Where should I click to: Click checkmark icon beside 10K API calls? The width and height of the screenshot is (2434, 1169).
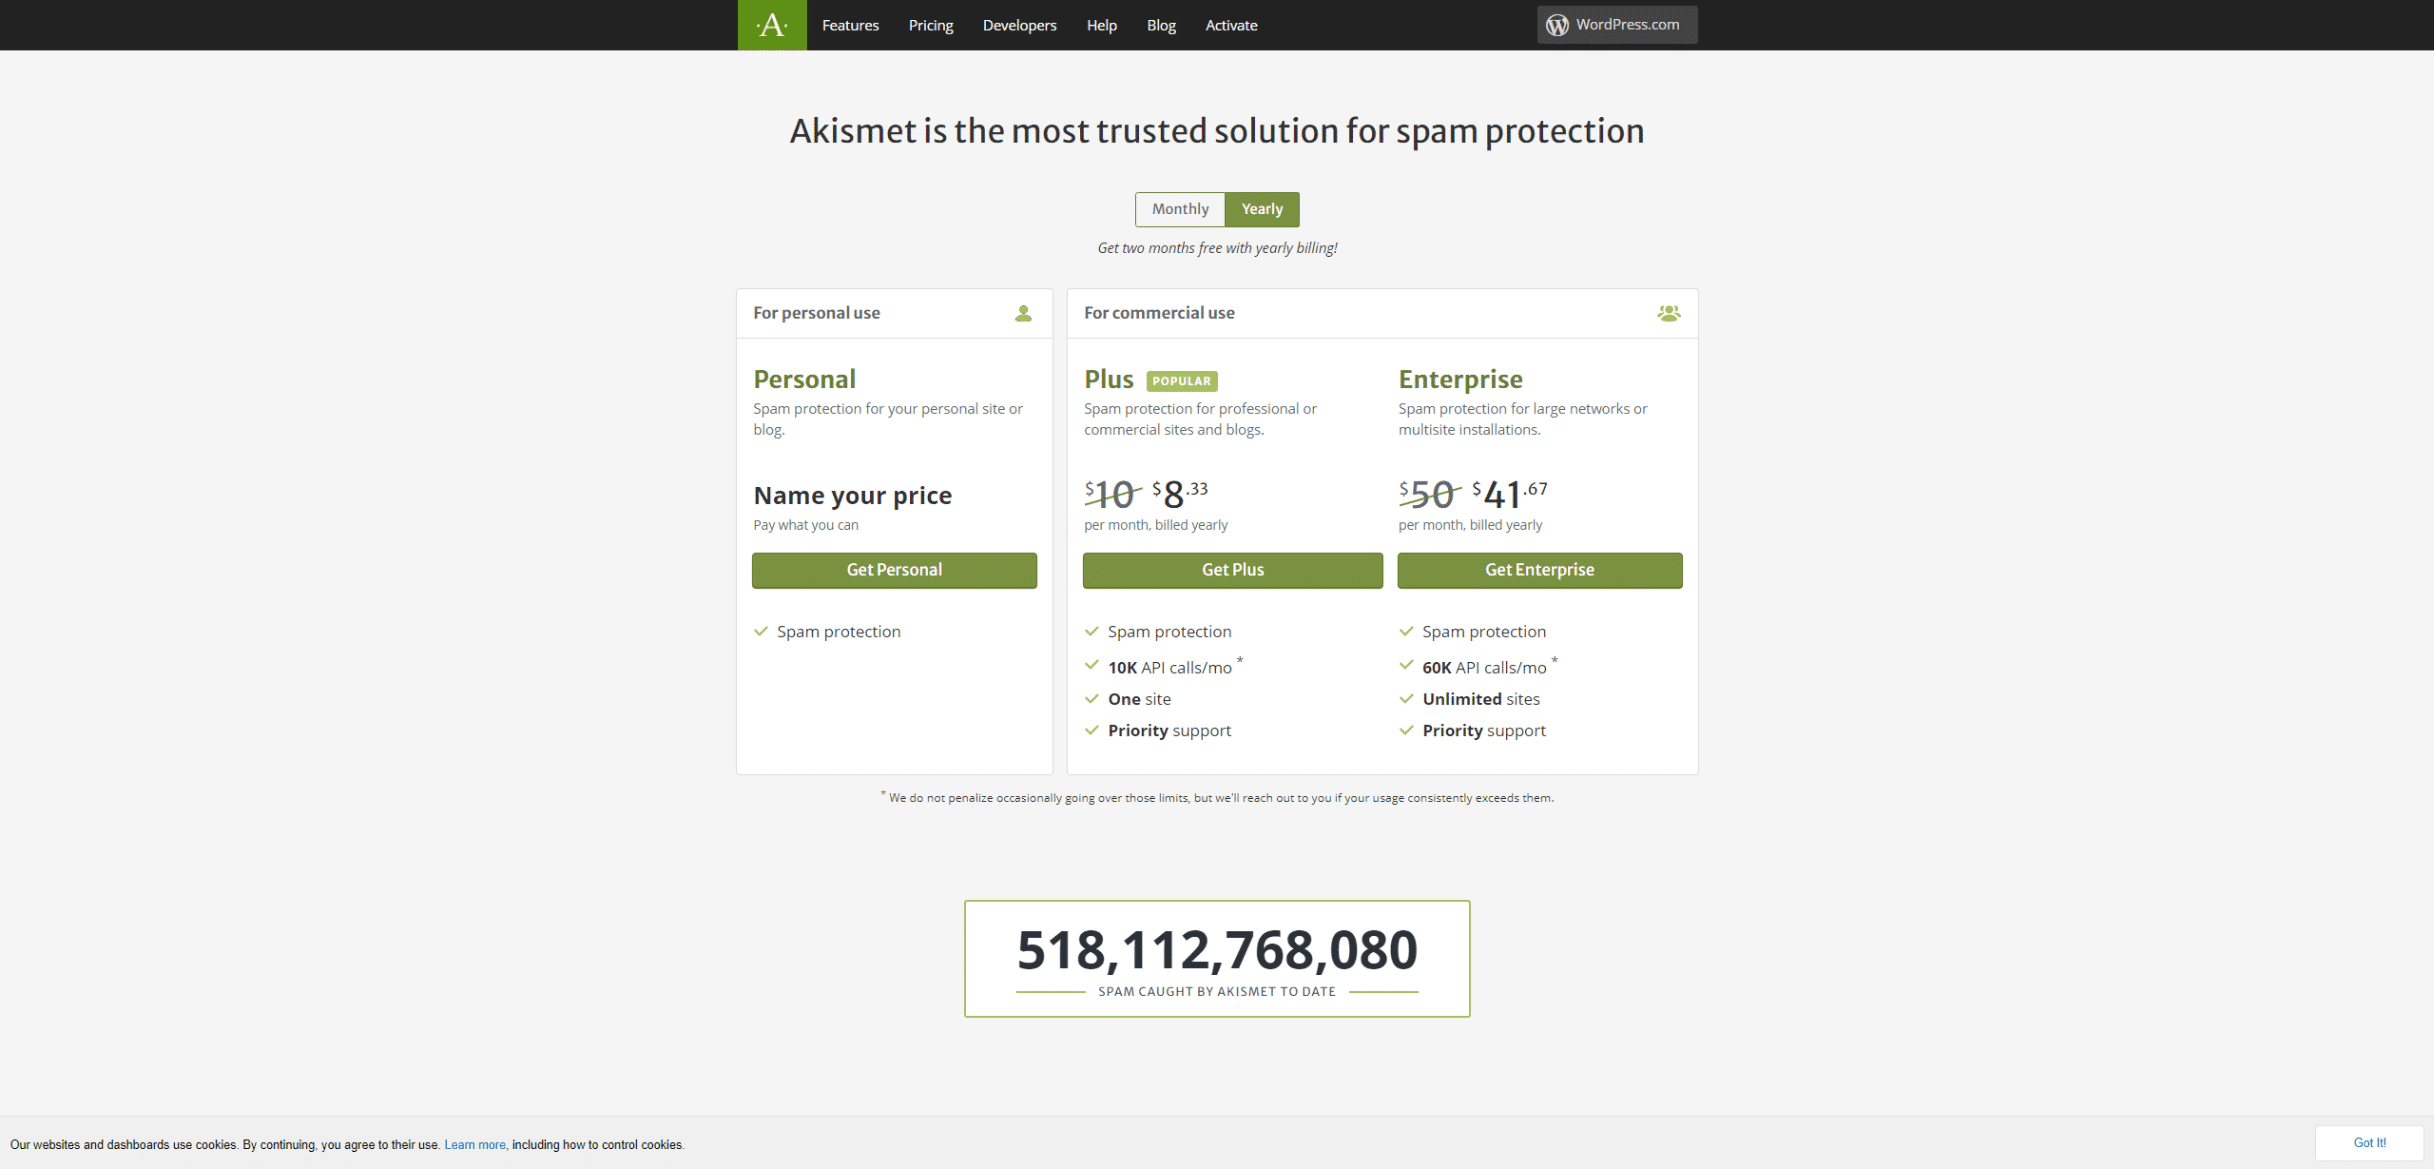pyautogui.click(x=1092, y=666)
